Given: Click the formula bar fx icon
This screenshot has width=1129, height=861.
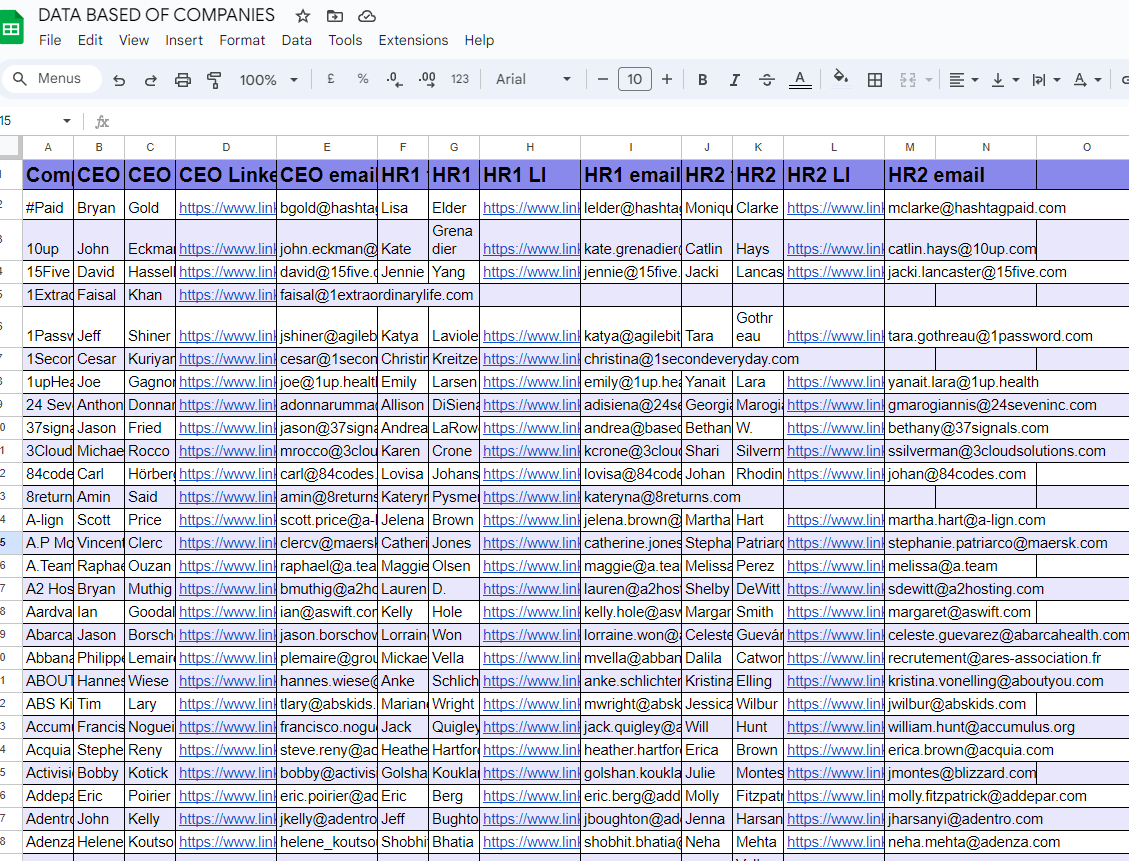Looking at the screenshot, I should pos(102,122).
